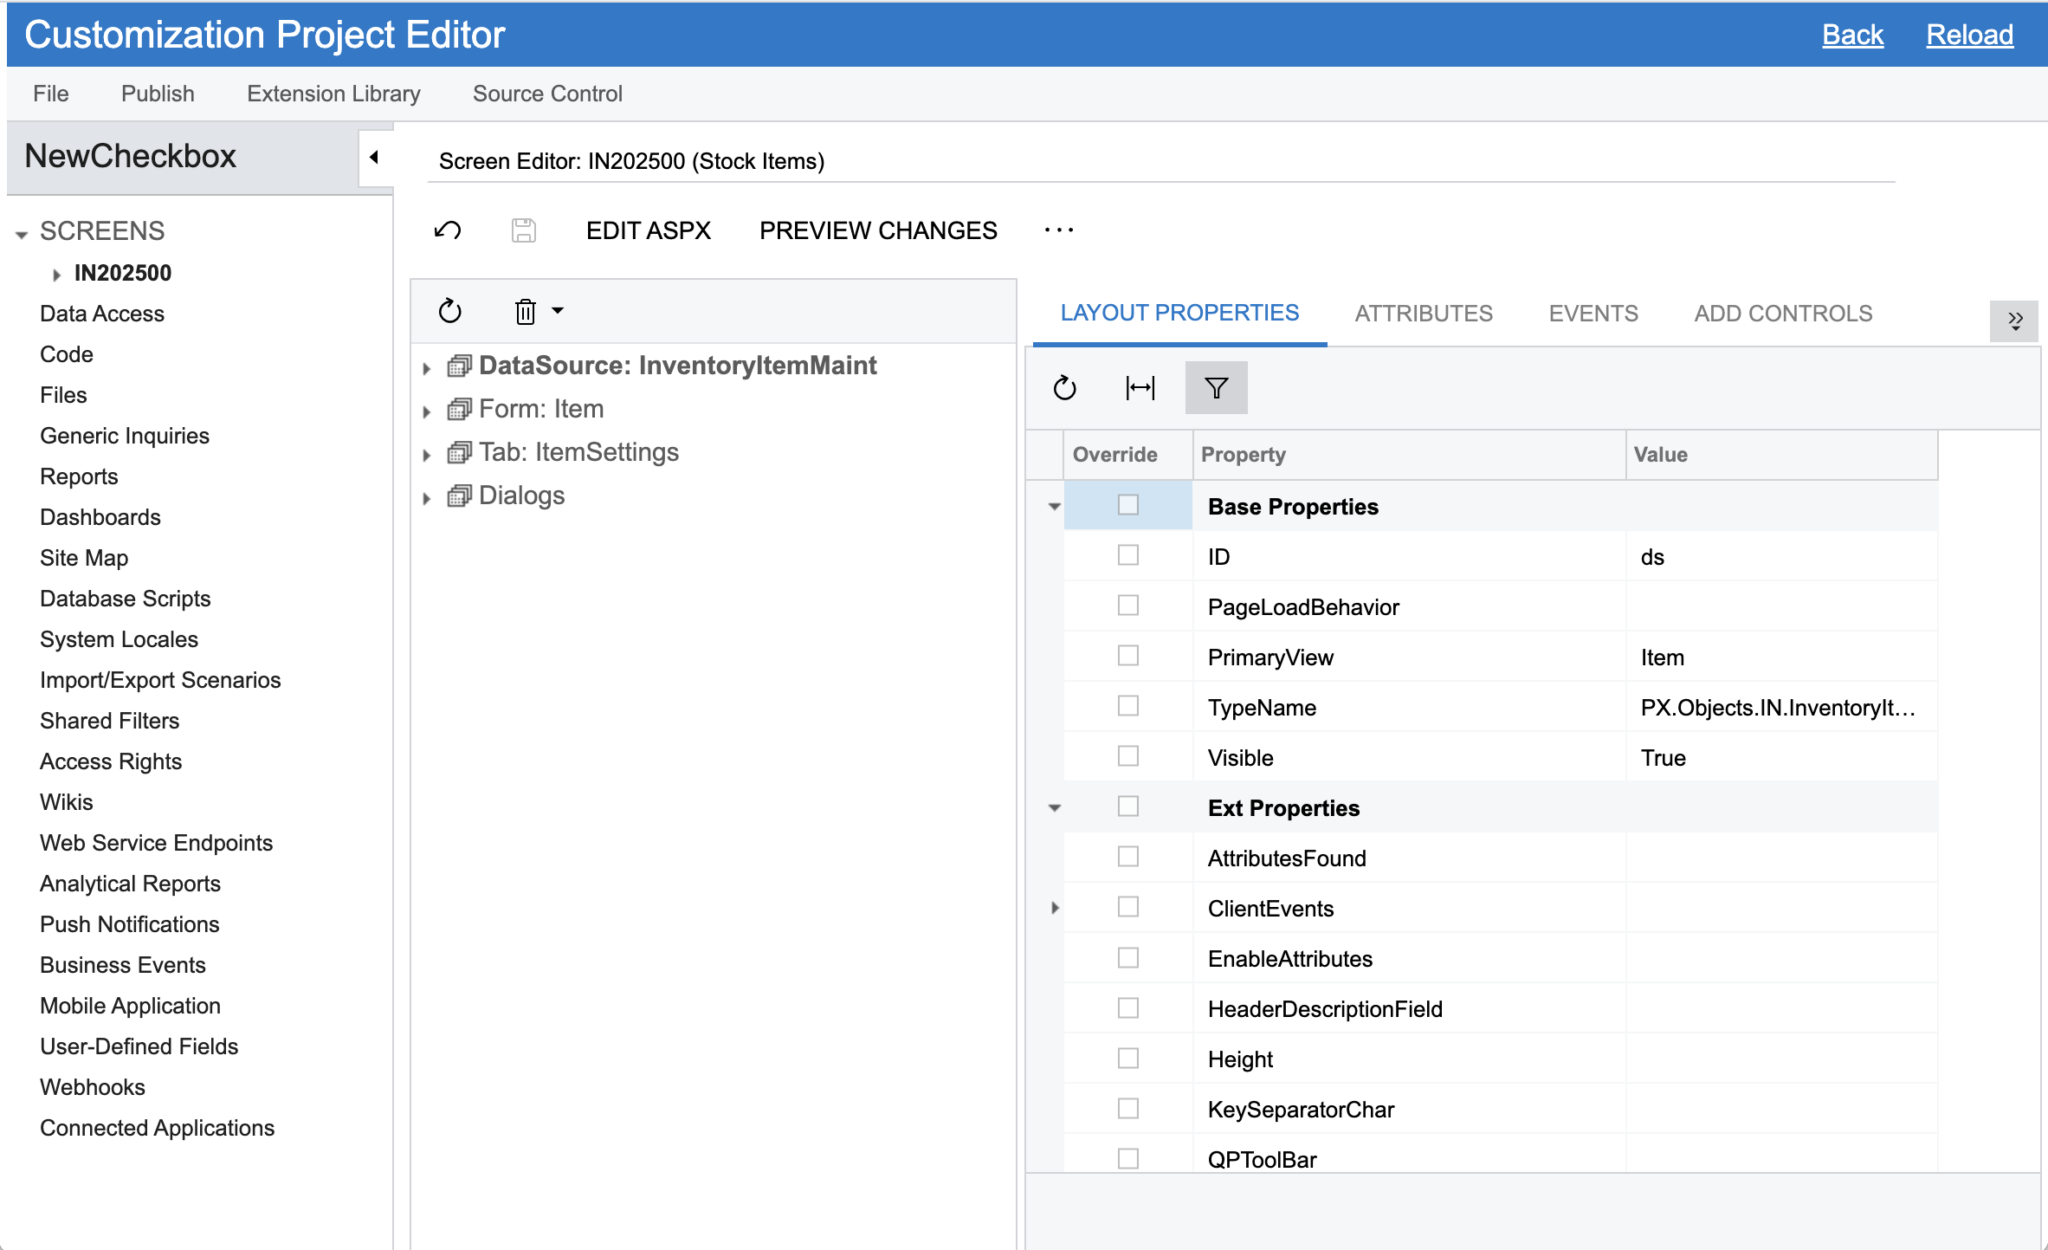Switch to the ATTRIBUTES tab
The image size is (2048, 1250).
click(x=1424, y=313)
